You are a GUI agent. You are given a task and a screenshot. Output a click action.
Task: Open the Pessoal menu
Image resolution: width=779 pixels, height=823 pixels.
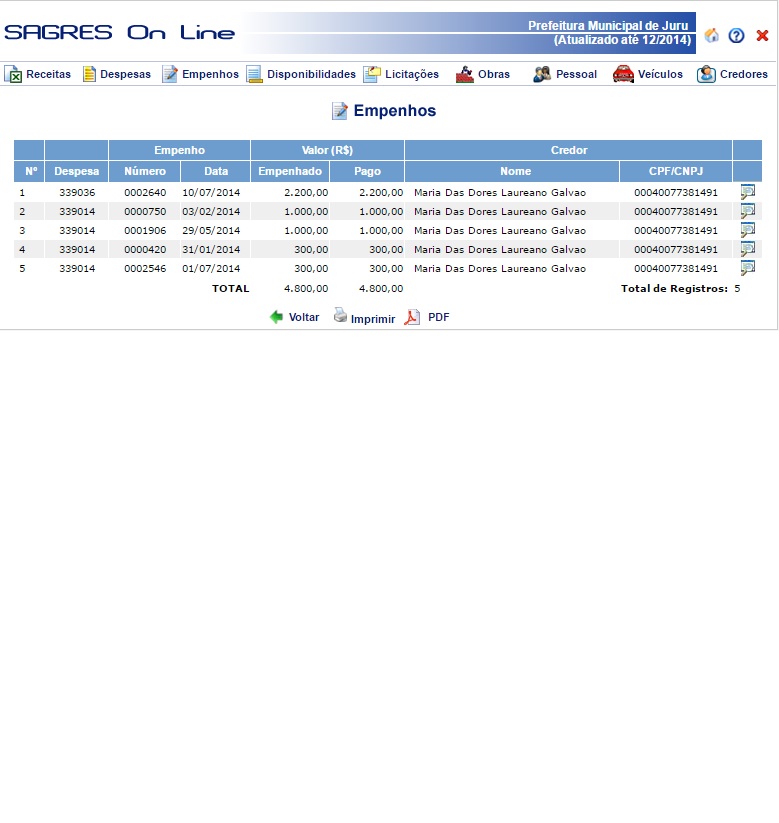coord(565,74)
